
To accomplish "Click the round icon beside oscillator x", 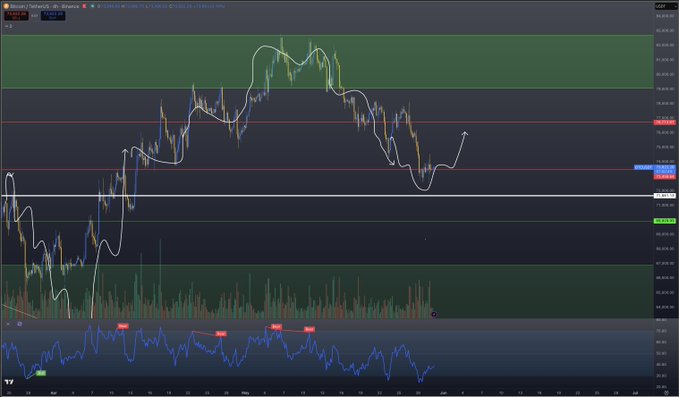I will (x=19, y=324).
